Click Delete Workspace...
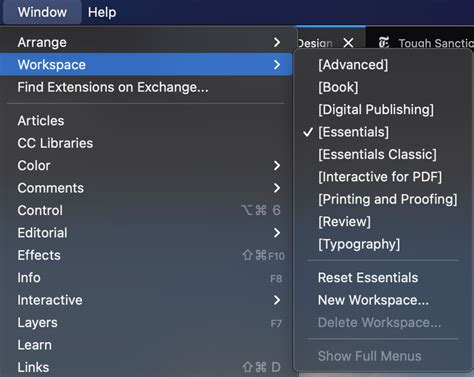The height and width of the screenshot is (377, 474). (x=383, y=323)
